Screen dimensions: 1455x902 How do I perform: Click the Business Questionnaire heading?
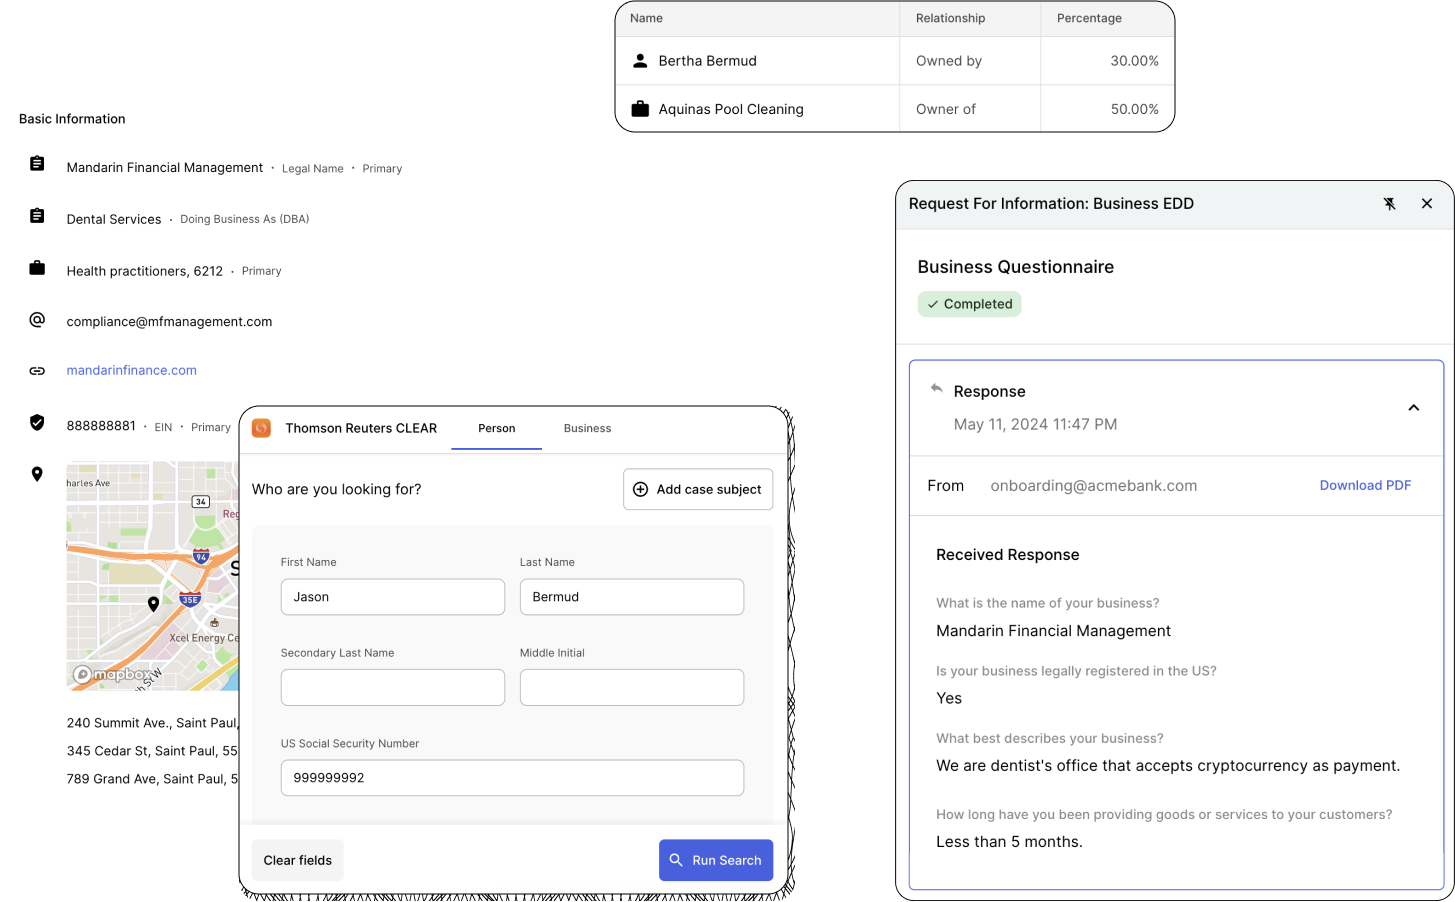(1016, 267)
